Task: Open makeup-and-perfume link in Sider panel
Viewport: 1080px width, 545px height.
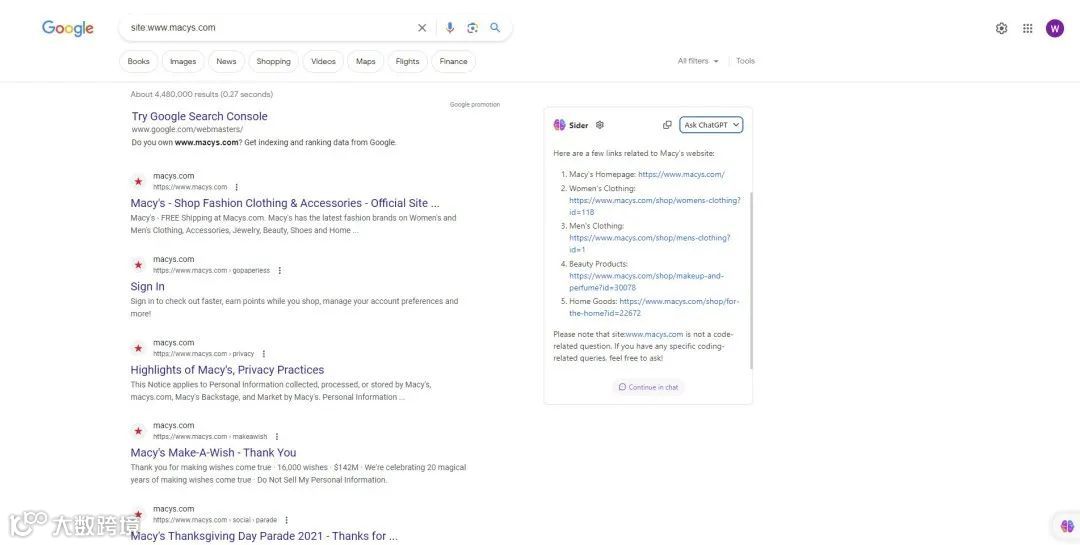Action: coord(646,282)
